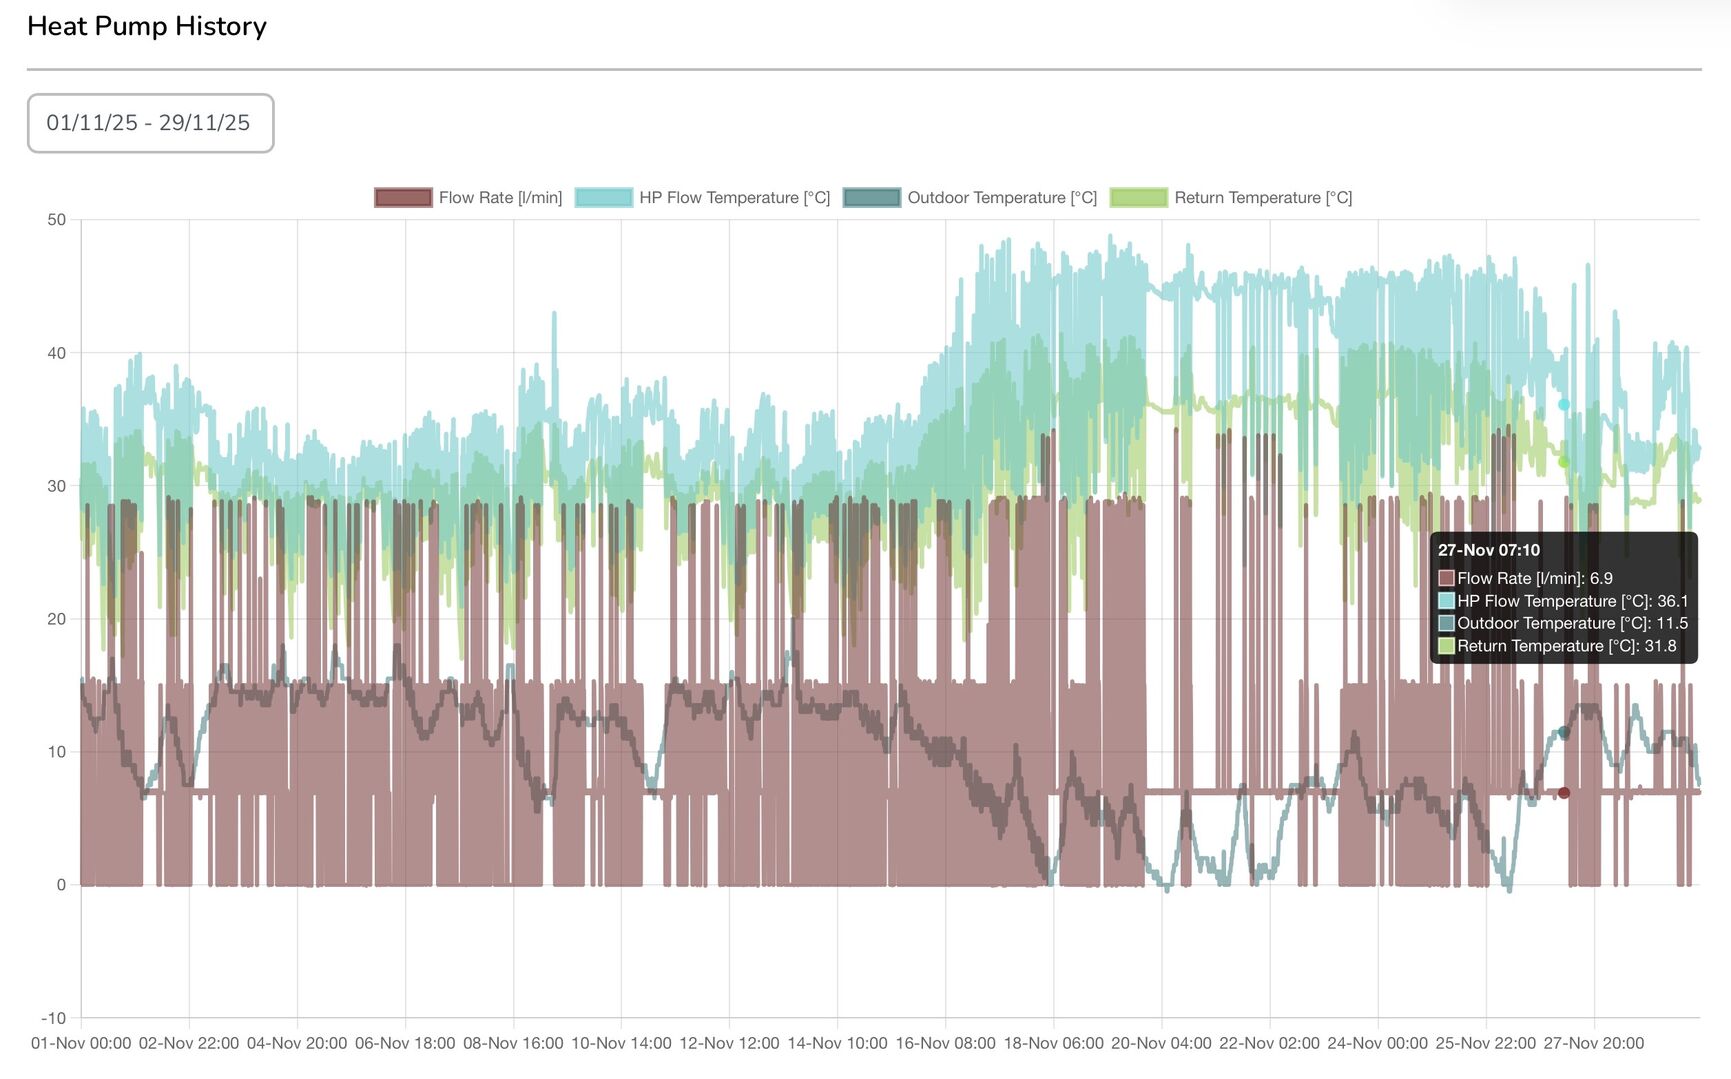Click the Outdoor Temperature swatch in tooltip
This screenshot has width=1731, height=1079.
1446,623
